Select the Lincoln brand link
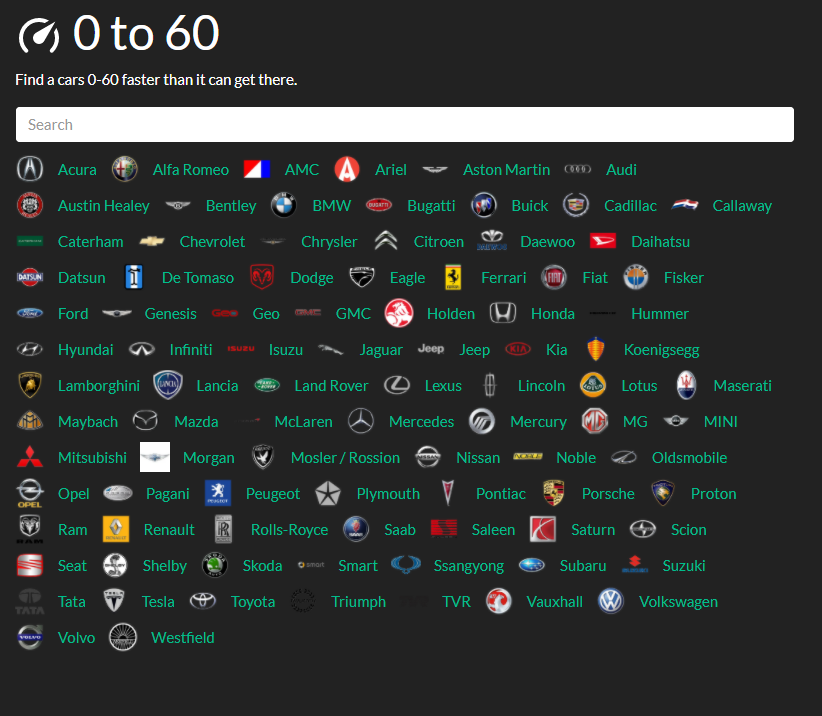 coord(542,385)
